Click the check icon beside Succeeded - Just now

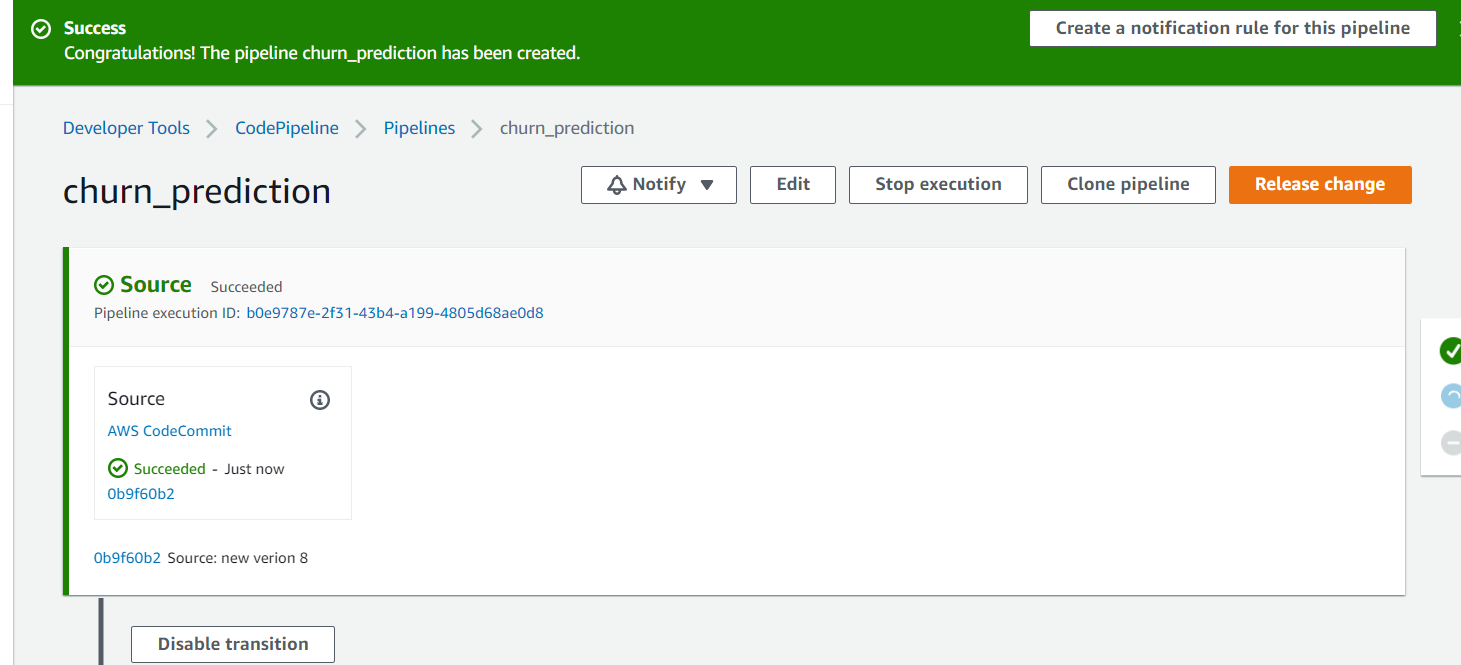[118, 468]
